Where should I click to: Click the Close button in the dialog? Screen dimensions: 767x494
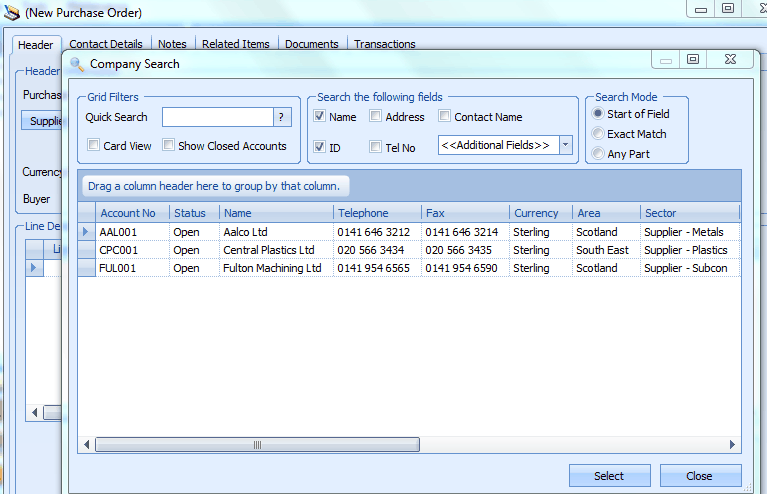pos(700,476)
